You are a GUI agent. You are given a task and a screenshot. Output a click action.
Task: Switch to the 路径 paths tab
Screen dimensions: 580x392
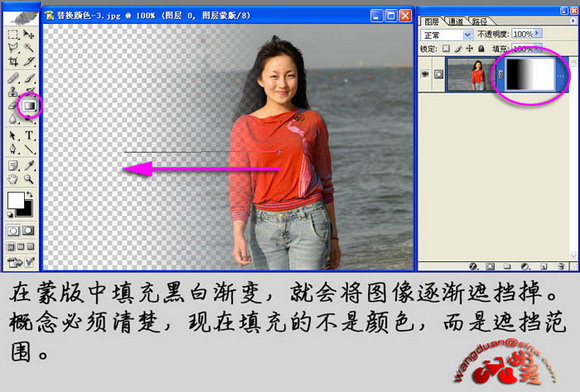tap(479, 21)
